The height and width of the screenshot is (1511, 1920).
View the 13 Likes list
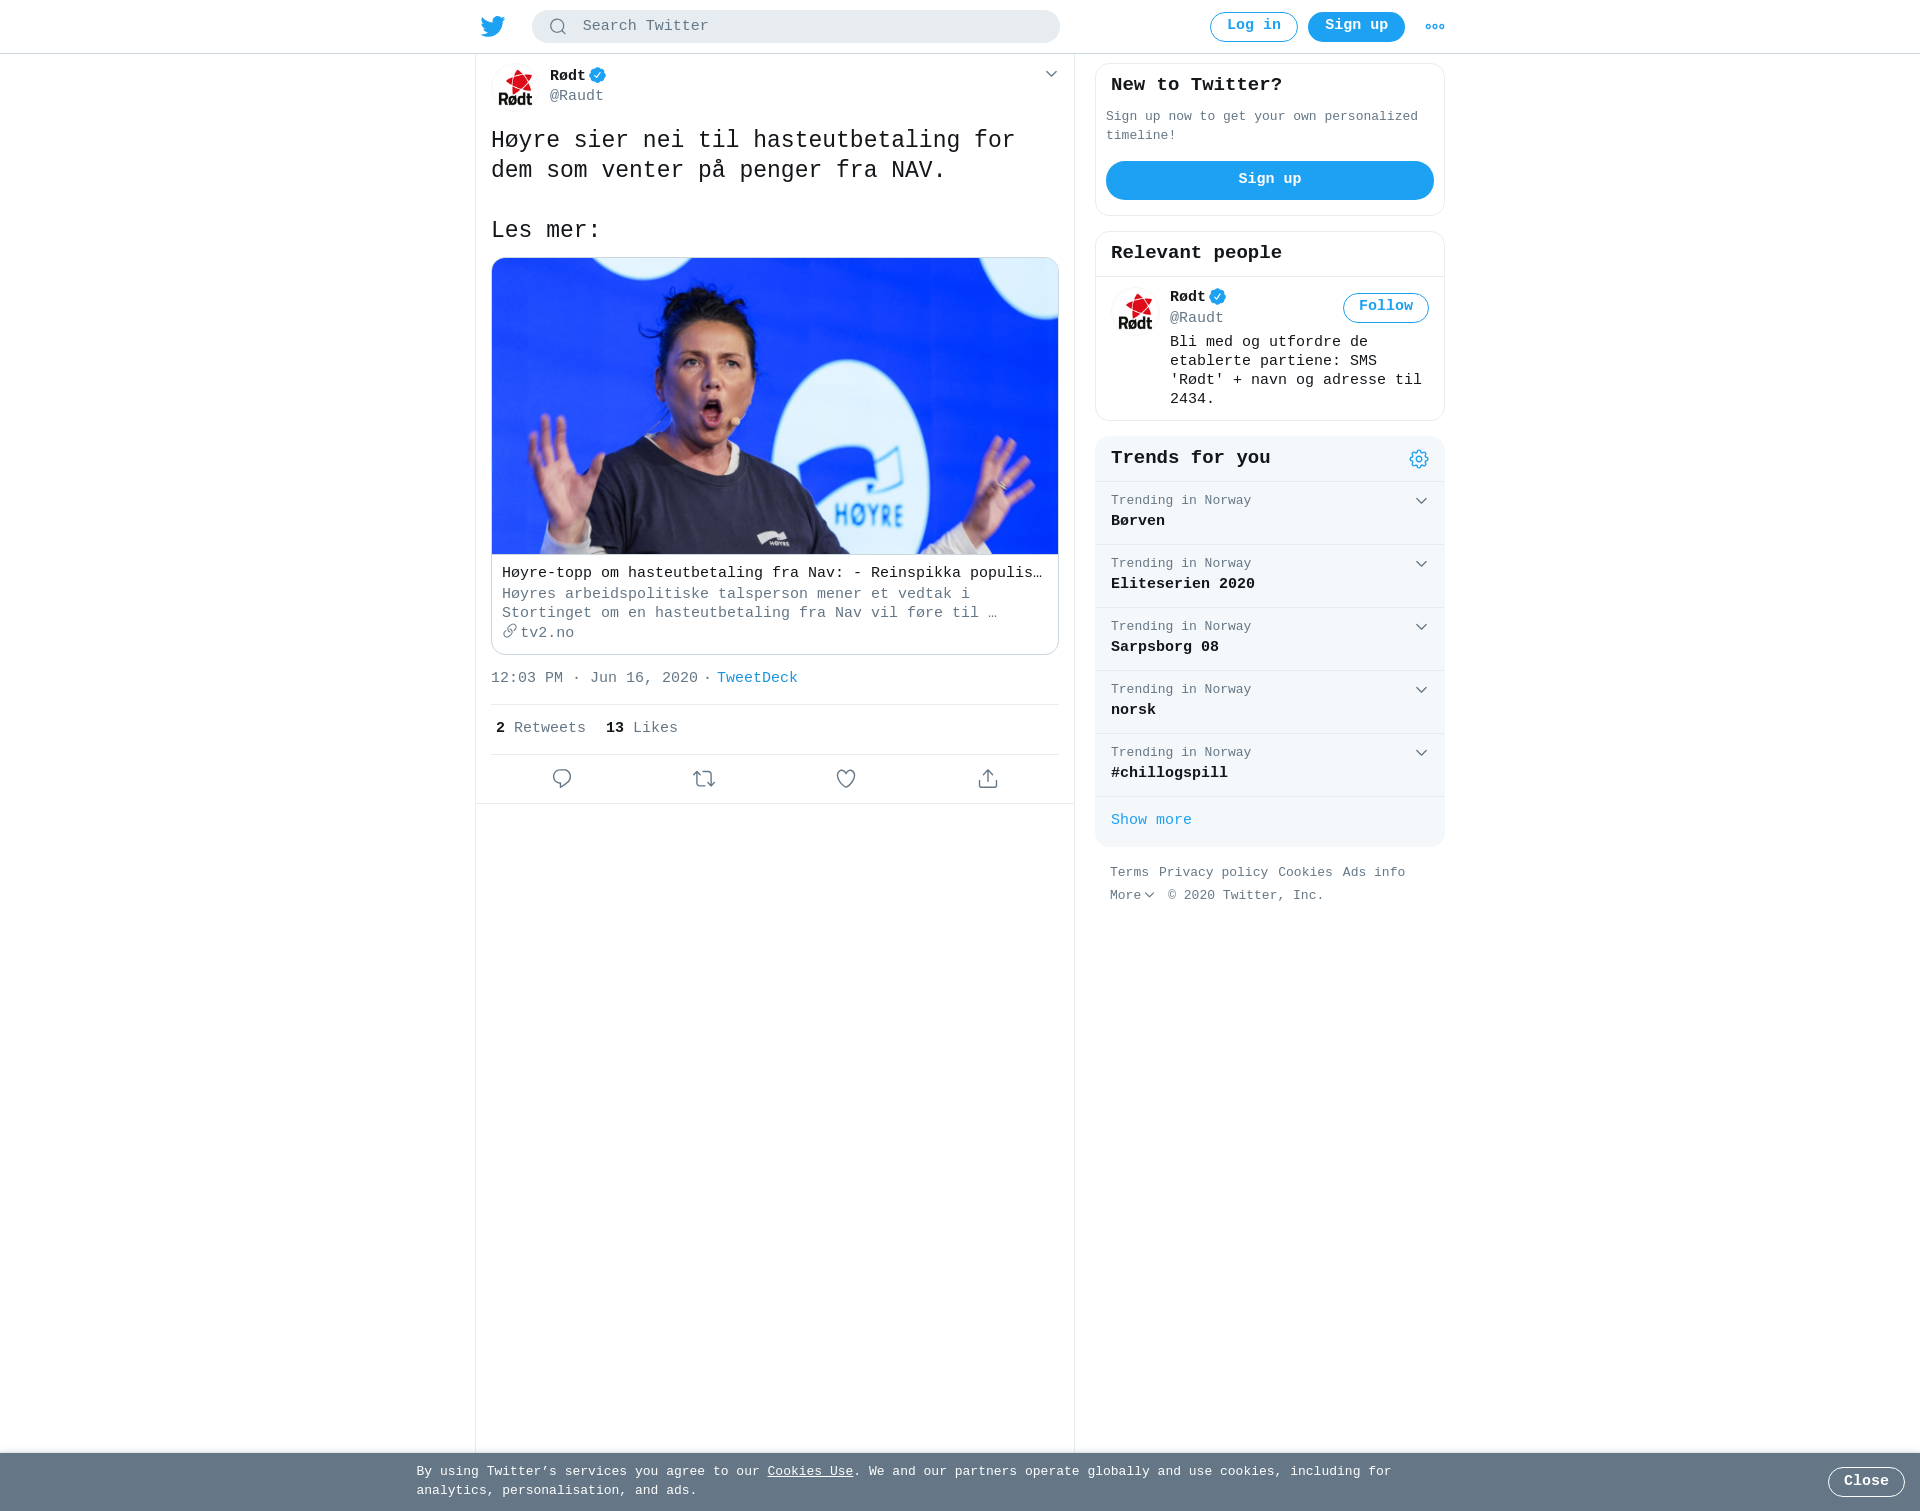tap(642, 728)
